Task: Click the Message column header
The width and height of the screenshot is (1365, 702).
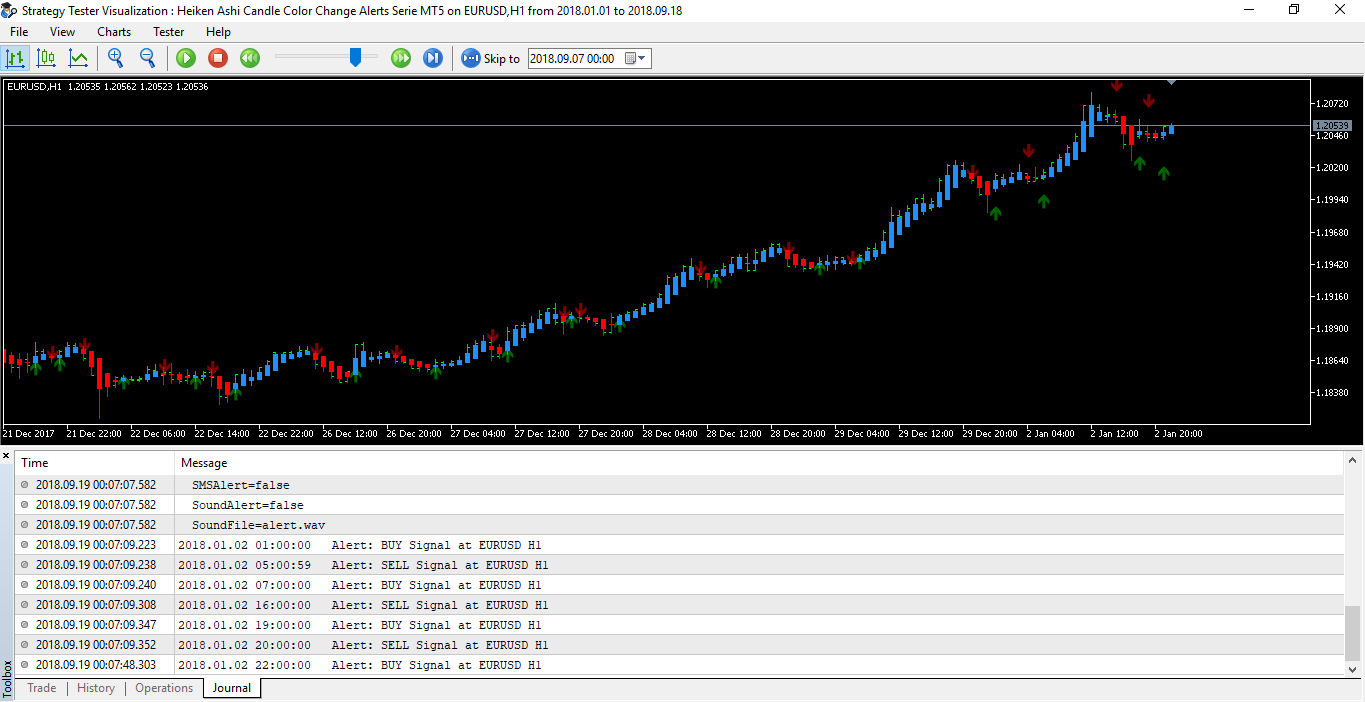Action: pyautogui.click(x=760, y=463)
